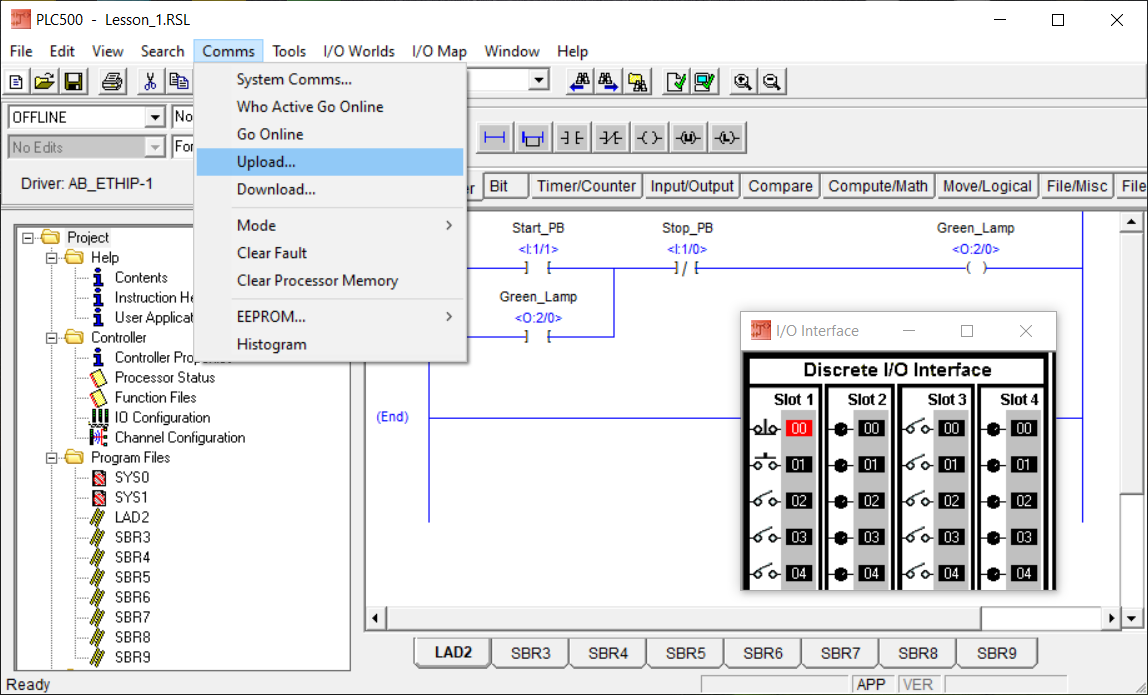Screen dimensions: 1148x695
Task: Select LAD2 bottom program tab
Action: click(453, 653)
